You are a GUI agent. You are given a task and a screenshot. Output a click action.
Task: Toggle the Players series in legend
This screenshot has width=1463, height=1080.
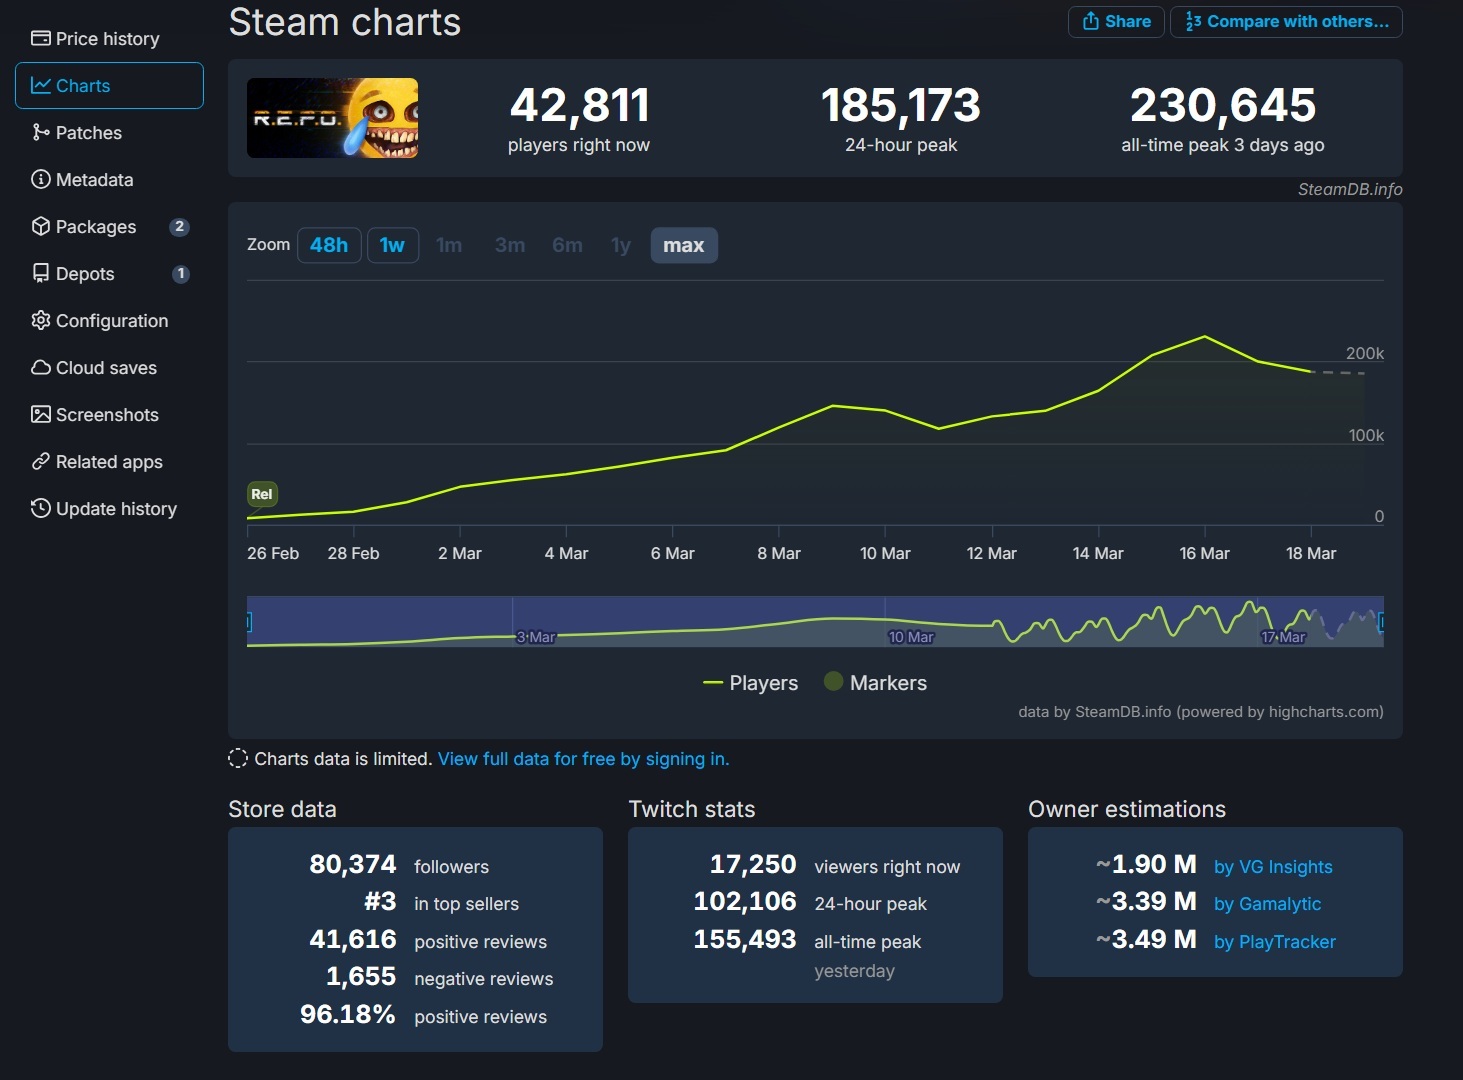pos(751,683)
